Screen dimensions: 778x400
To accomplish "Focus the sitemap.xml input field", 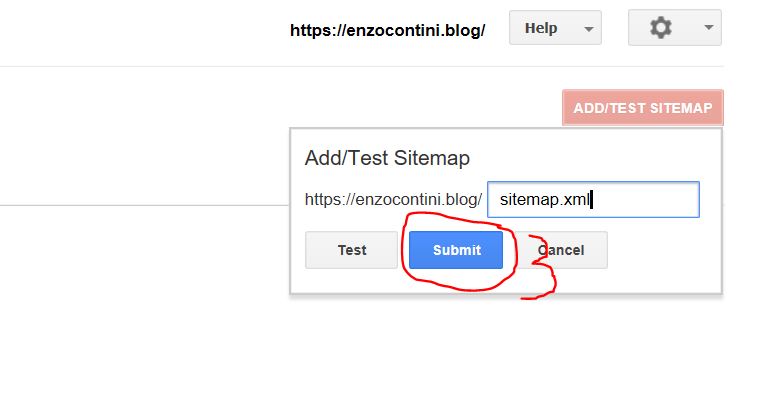I will 593,199.
